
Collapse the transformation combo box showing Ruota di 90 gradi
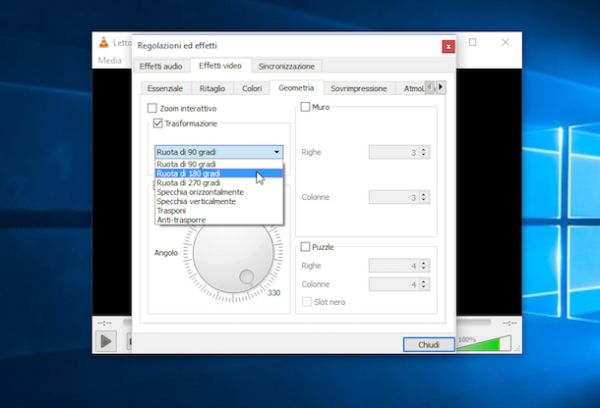[x=276, y=152]
